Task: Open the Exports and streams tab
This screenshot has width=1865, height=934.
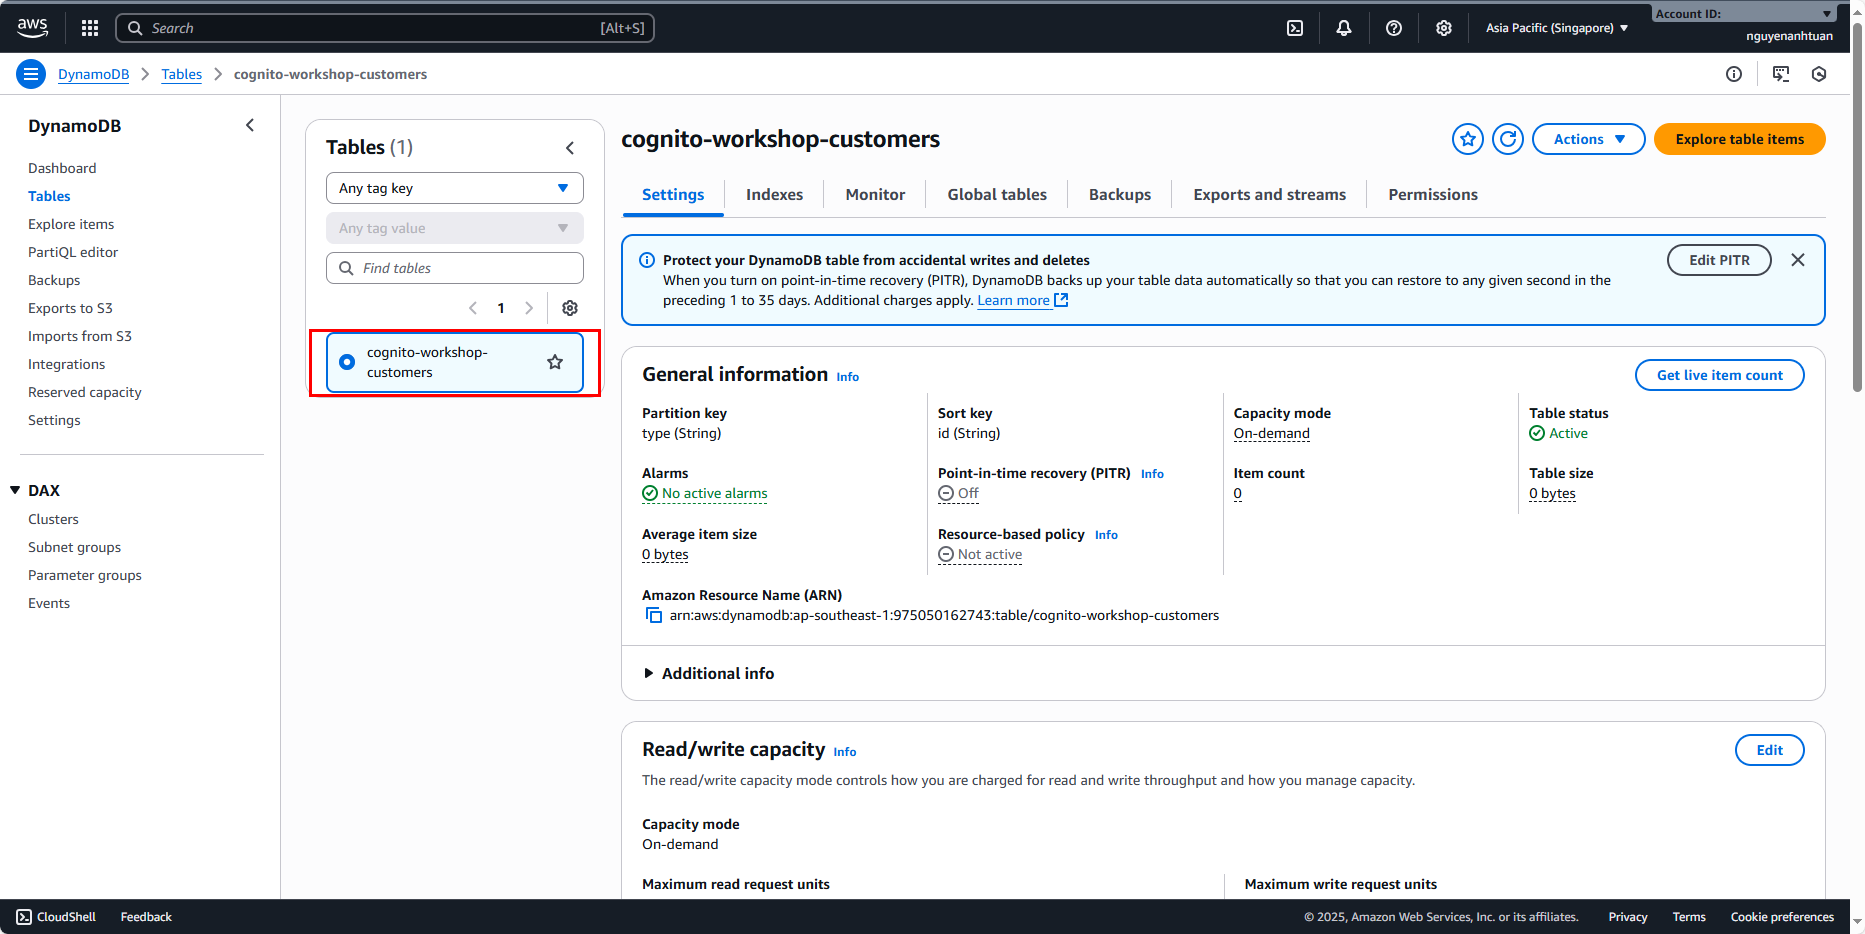Action: click(x=1269, y=195)
